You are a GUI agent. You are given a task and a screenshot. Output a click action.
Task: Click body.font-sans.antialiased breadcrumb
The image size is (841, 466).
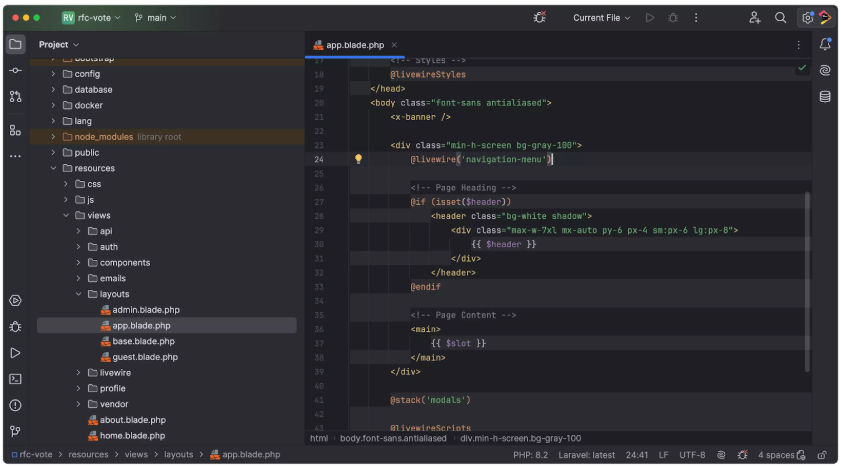(393, 439)
